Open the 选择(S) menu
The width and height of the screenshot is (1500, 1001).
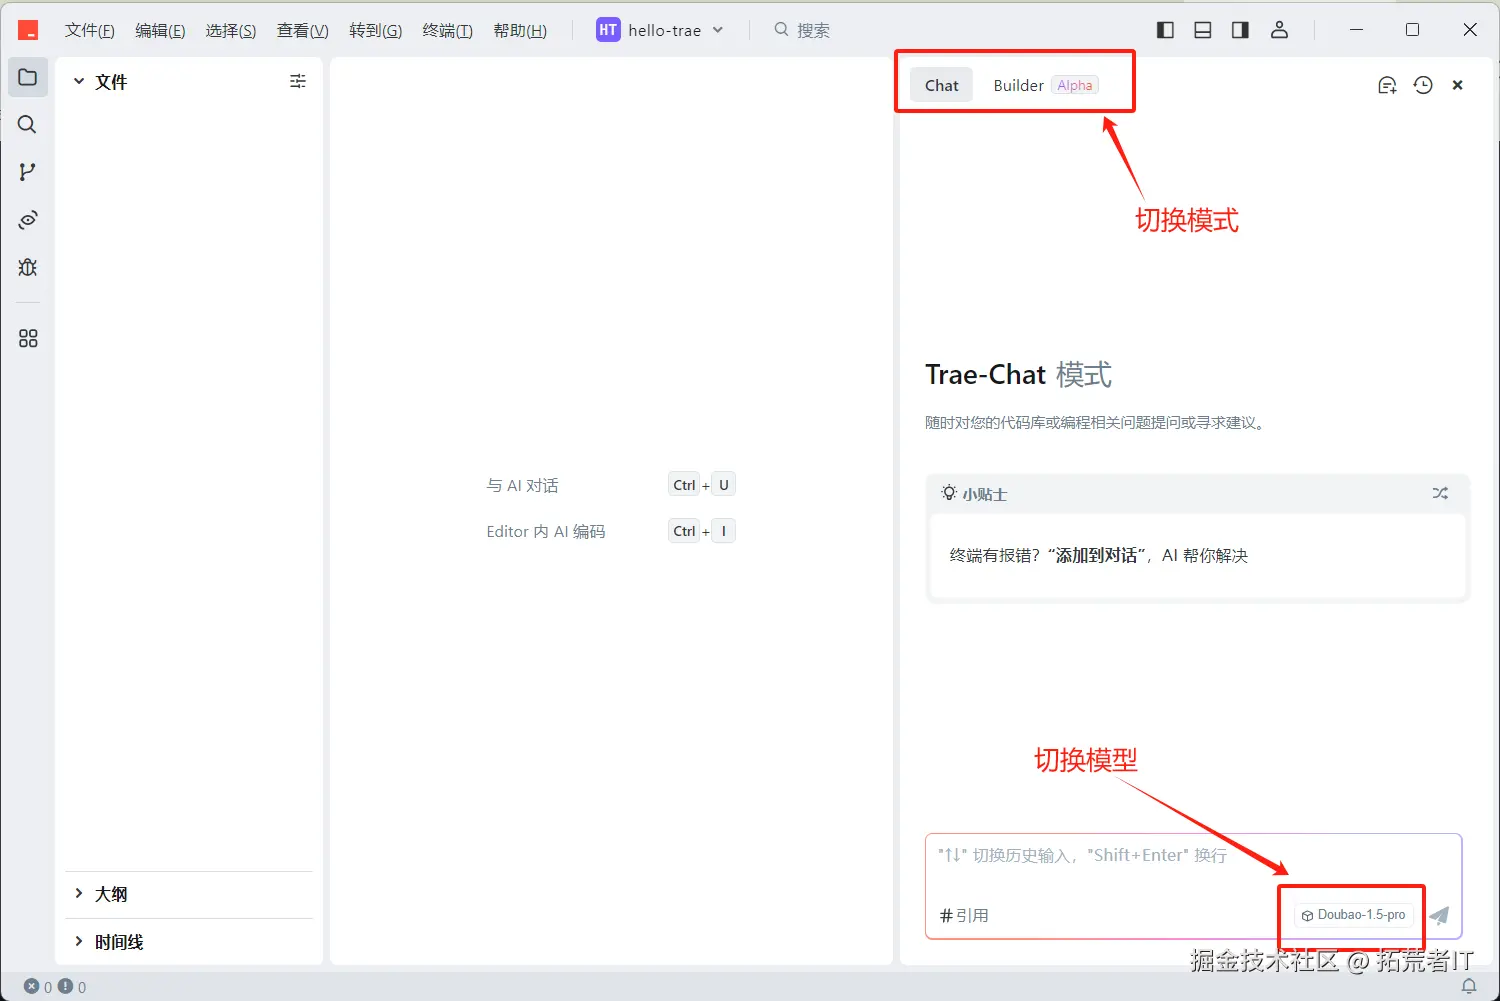[231, 30]
